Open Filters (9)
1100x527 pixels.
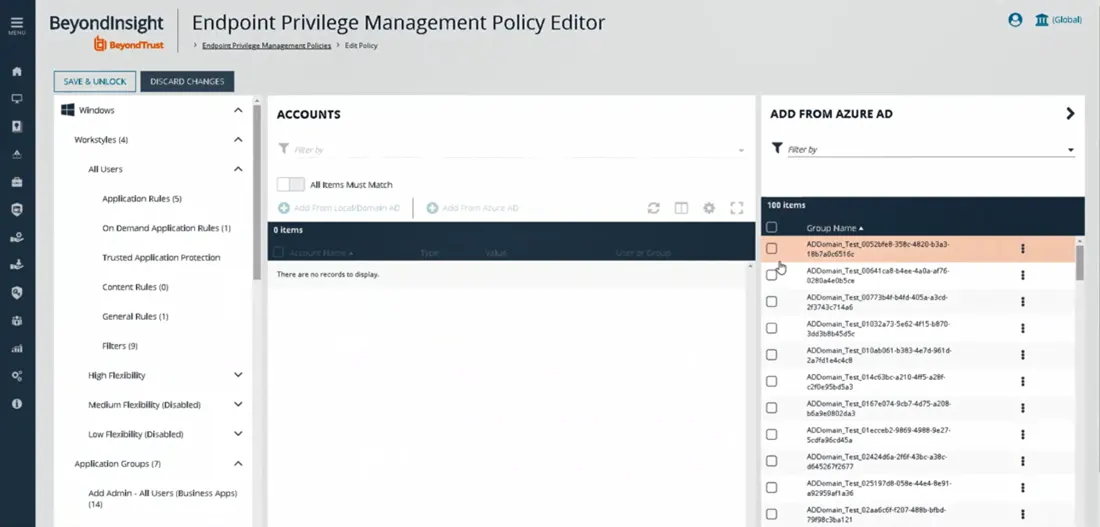pos(120,346)
